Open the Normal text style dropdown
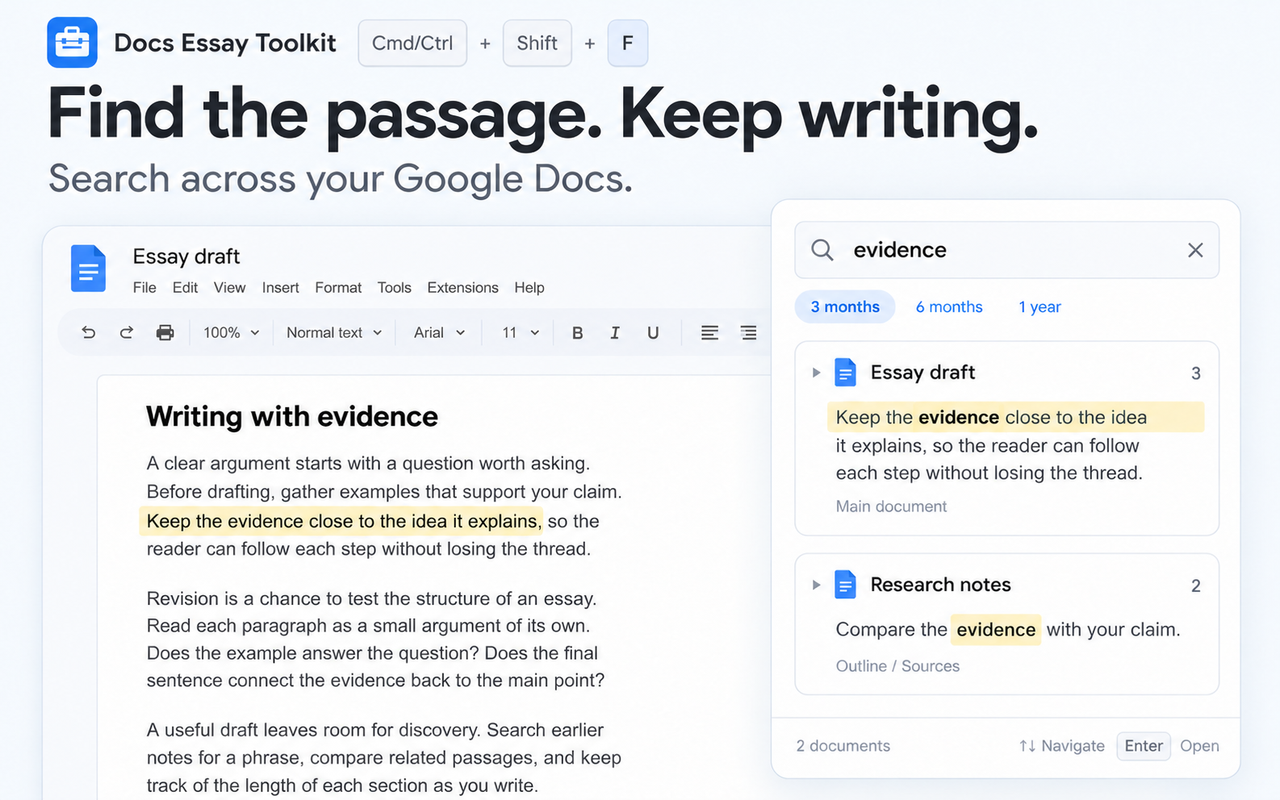The height and width of the screenshot is (800, 1280). [x=334, y=333]
